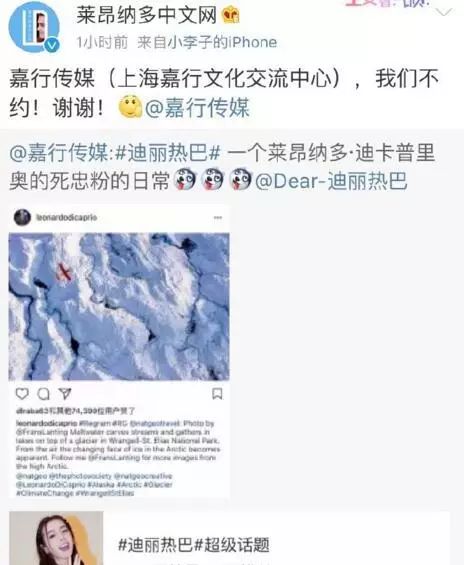Open the @嘉行传媒 mention in post text
464x565 pixels.
click(x=197, y=107)
